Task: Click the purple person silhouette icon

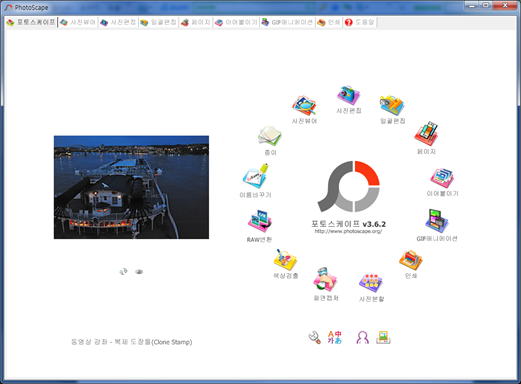Action: 363,337
